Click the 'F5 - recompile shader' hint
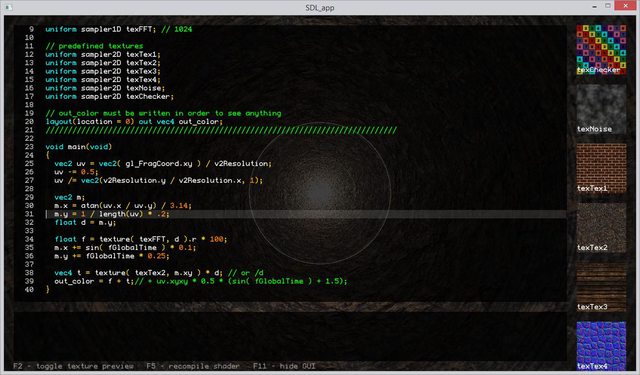Screen dimensions: 640x375 193,366
